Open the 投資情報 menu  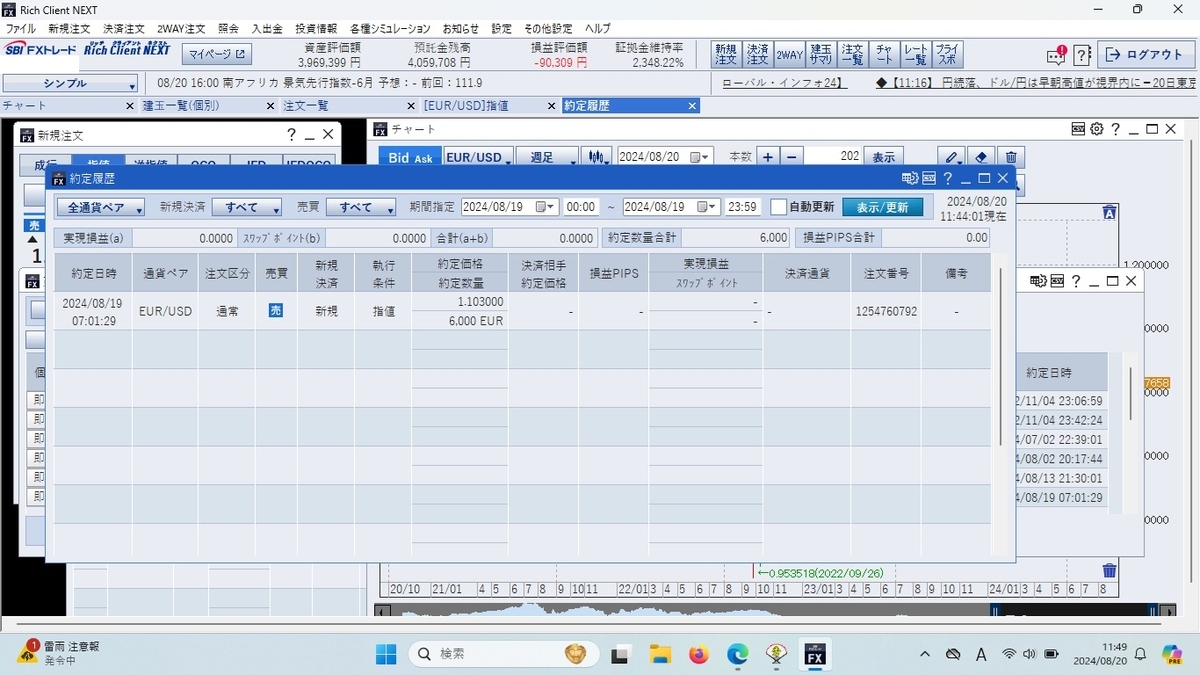tap(316, 28)
